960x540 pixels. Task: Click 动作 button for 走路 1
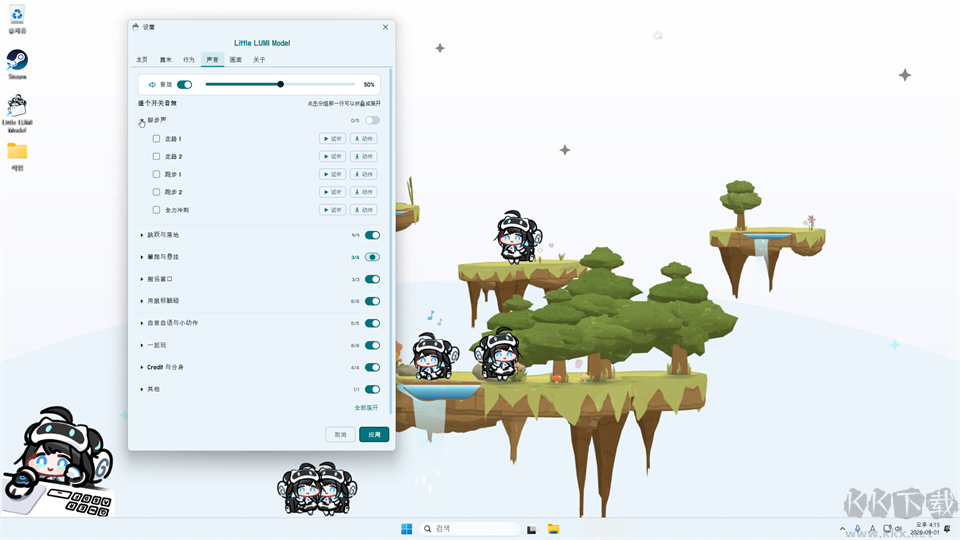(364, 139)
